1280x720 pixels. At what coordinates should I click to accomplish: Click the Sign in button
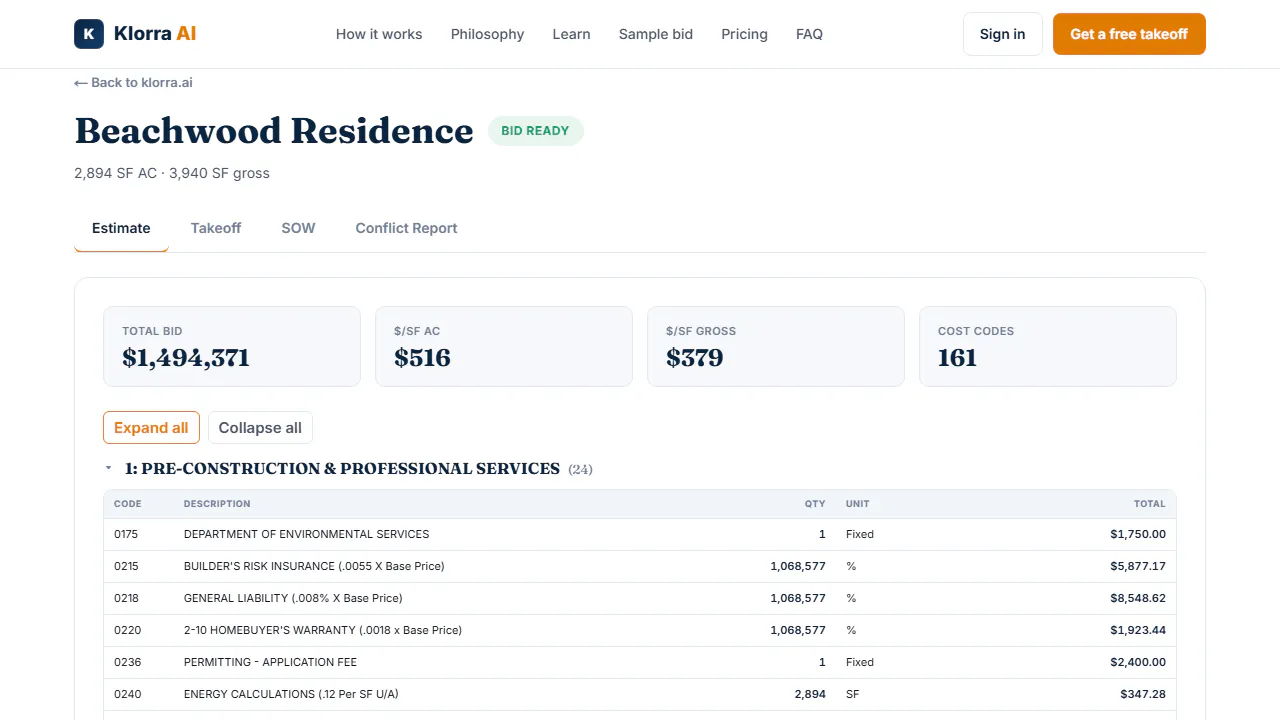point(1002,34)
